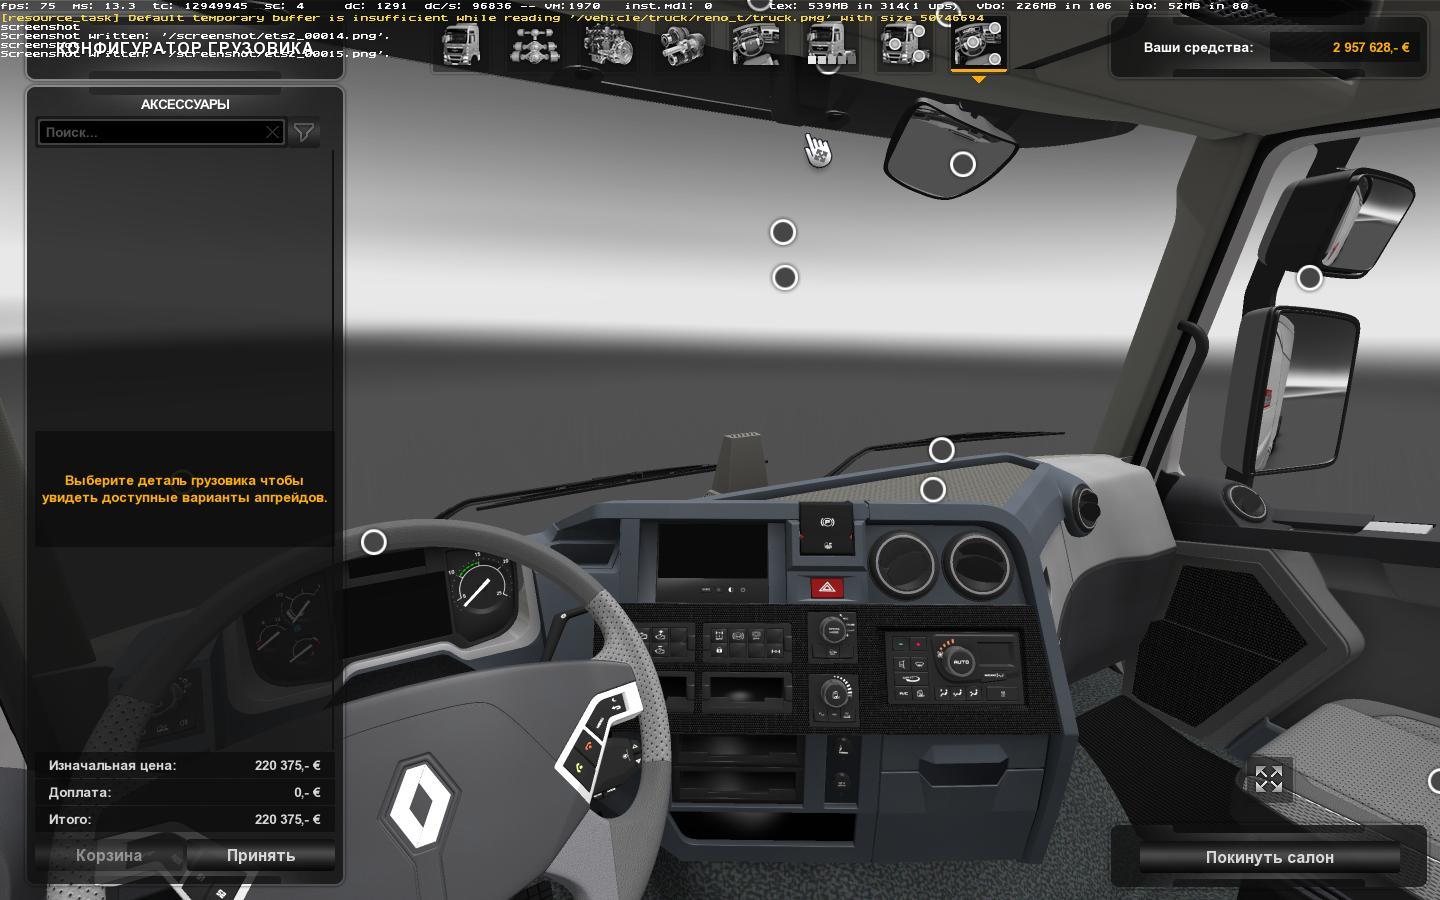Select the chassis configuration icon
Screen dimensions: 1440x900
click(x=533, y=46)
